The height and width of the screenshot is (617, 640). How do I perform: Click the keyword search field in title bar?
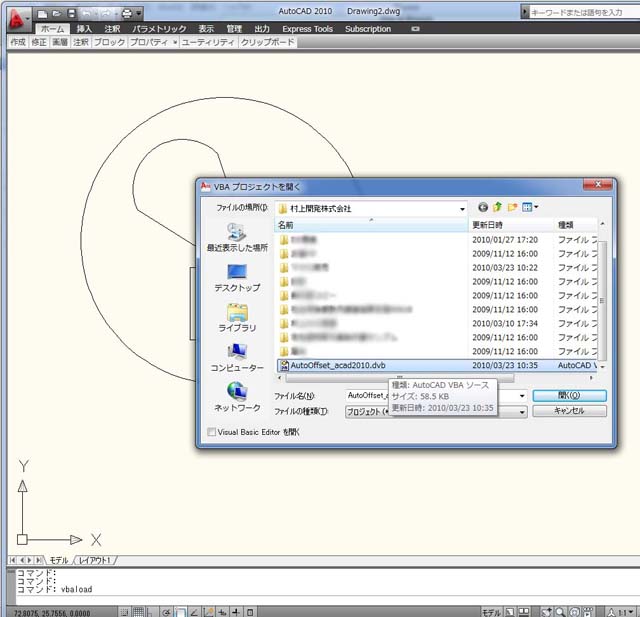tap(584, 13)
